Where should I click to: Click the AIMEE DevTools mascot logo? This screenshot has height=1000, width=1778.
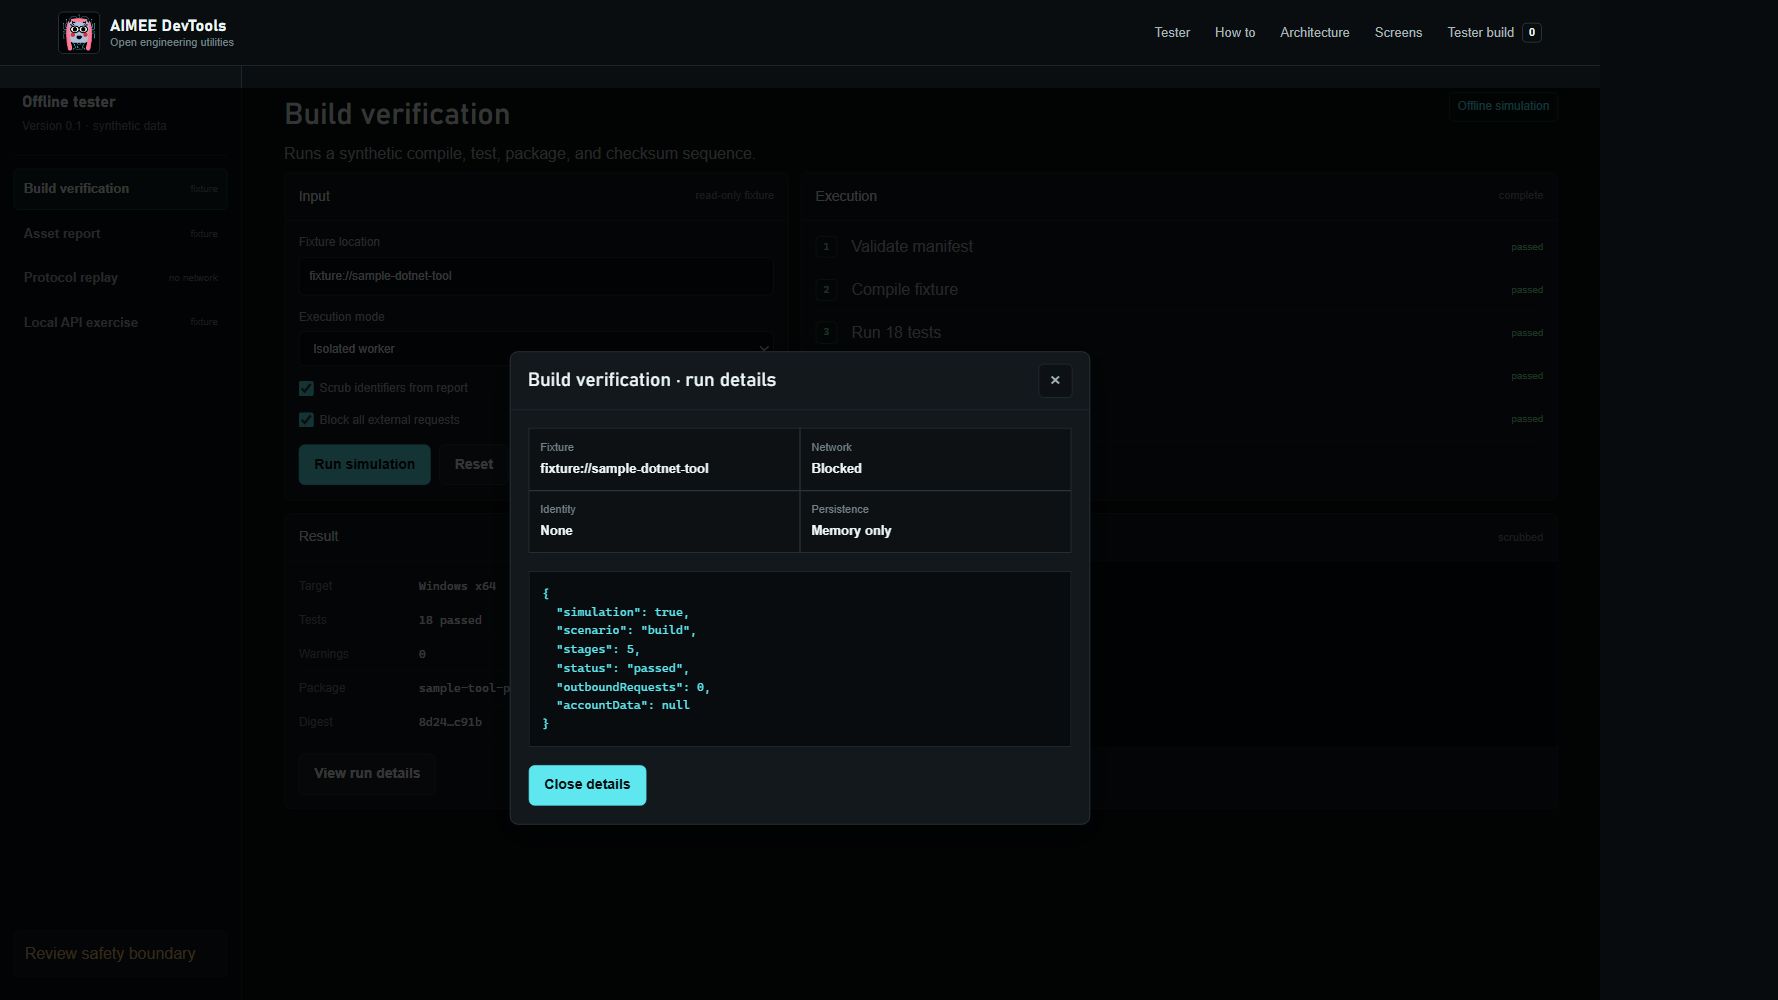pos(79,33)
